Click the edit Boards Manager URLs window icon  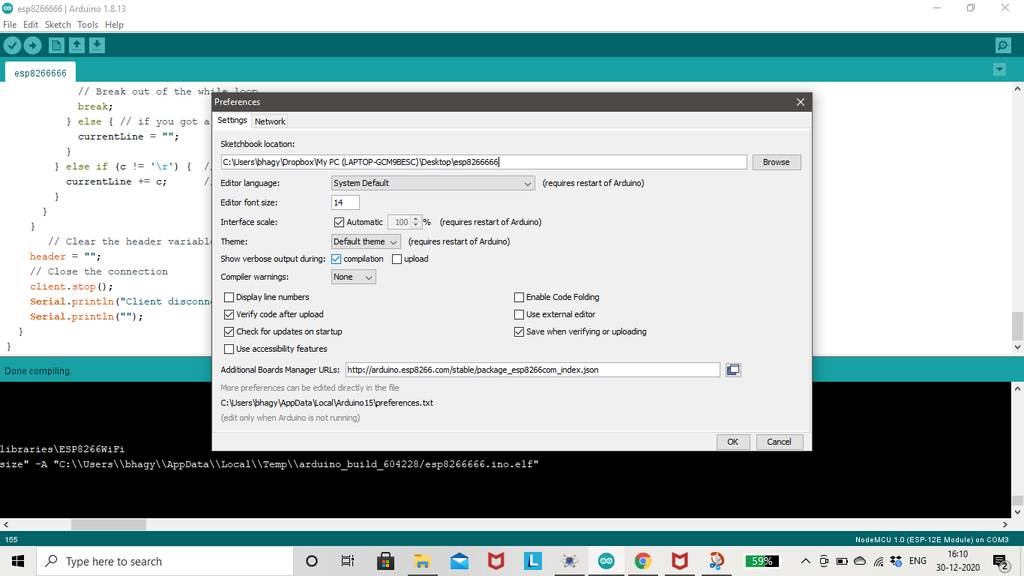(733, 370)
